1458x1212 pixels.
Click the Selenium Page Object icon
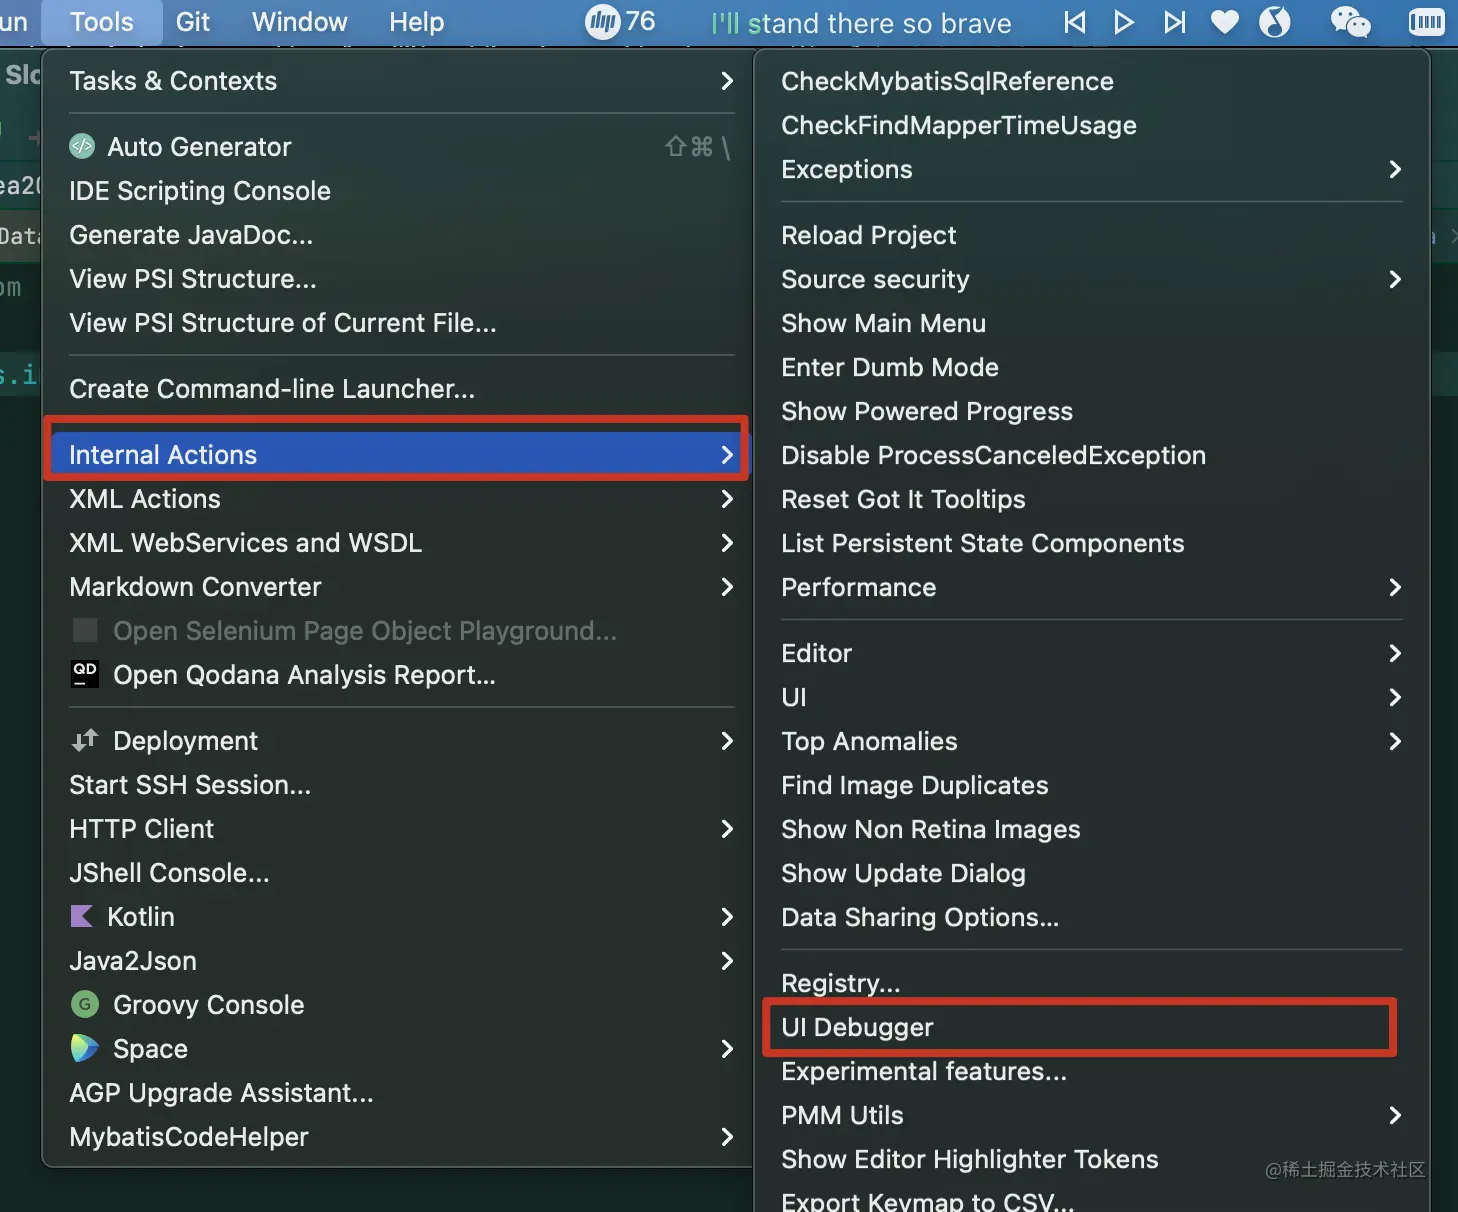click(x=85, y=630)
